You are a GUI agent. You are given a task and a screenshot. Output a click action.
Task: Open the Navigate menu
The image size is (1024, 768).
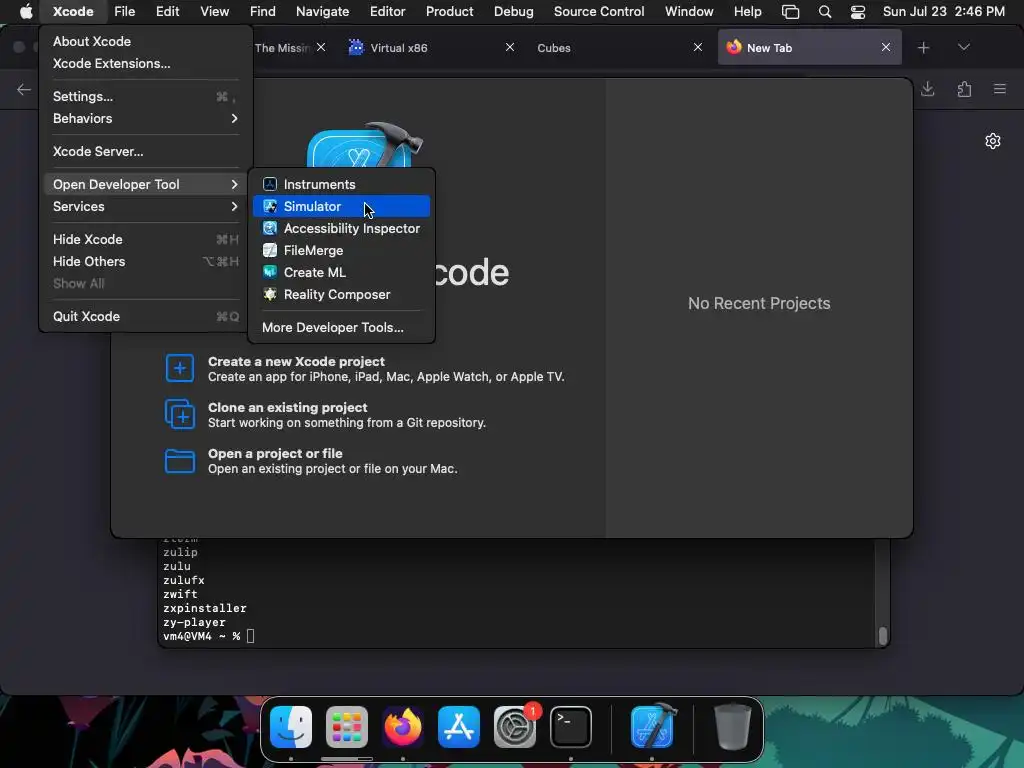[x=323, y=11]
